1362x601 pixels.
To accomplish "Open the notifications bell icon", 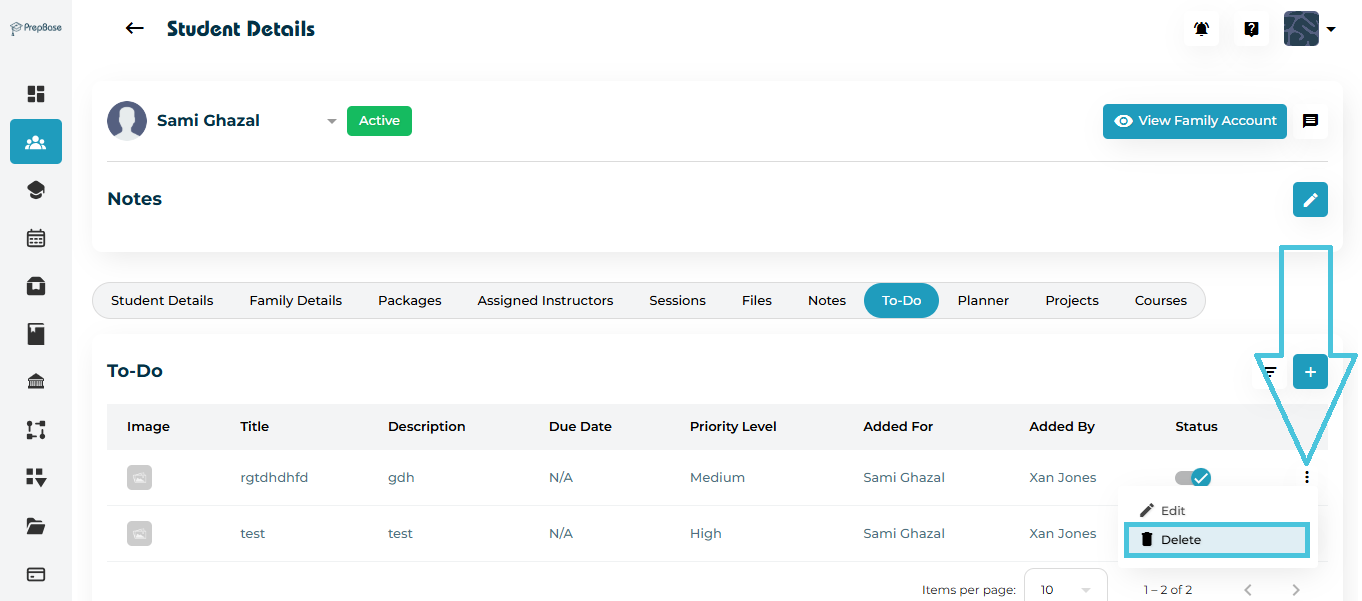I will pyautogui.click(x=1201, y=29).
